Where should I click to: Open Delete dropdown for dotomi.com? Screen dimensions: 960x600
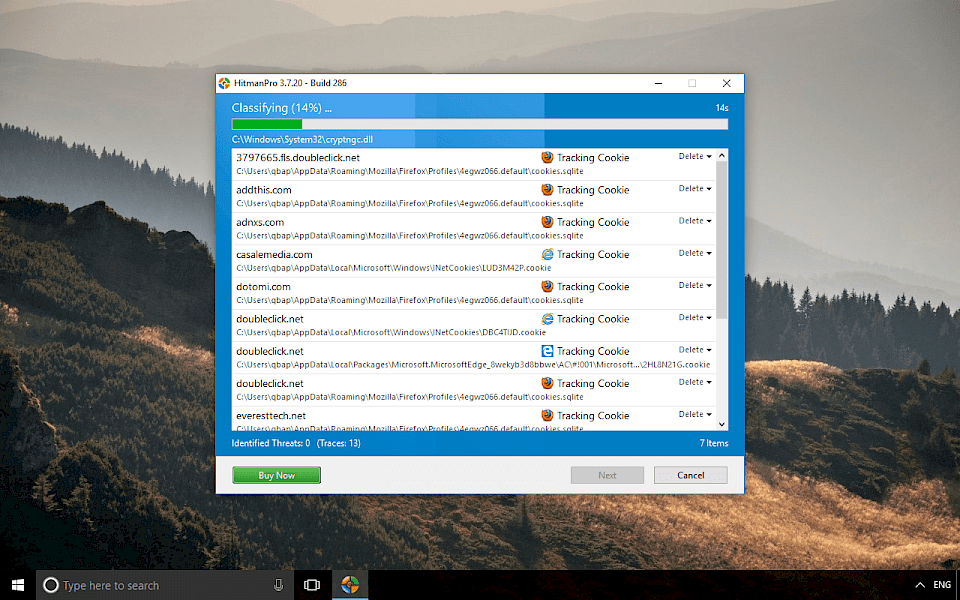click(x=695, y=285)
